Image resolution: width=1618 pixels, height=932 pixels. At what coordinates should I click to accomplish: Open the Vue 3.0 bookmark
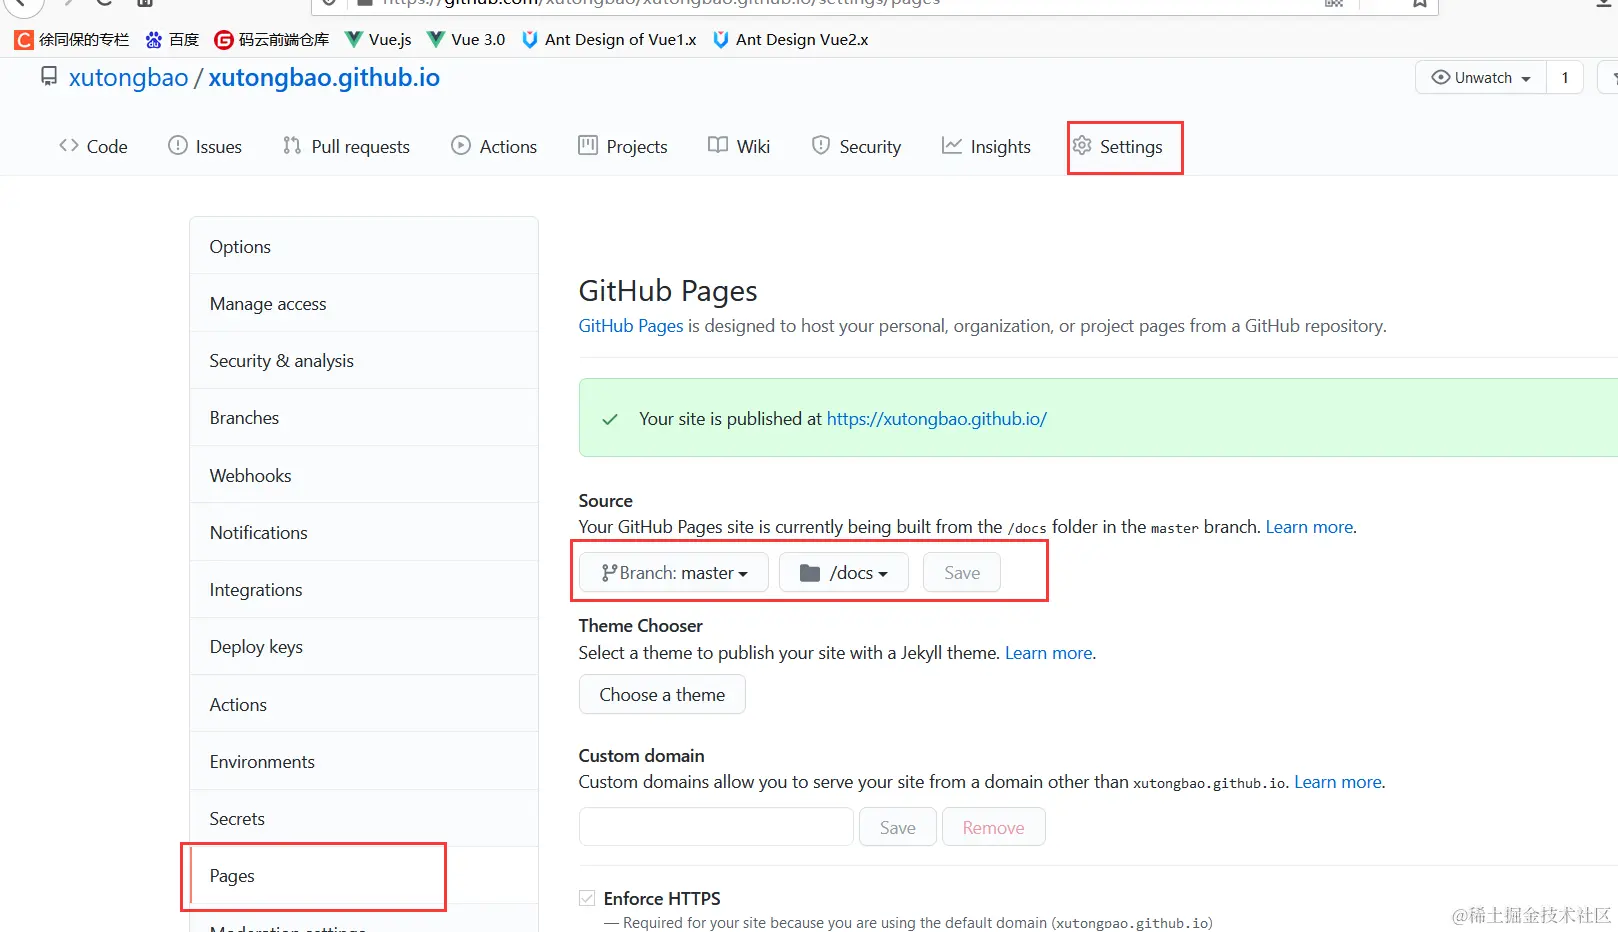point(466,39)
